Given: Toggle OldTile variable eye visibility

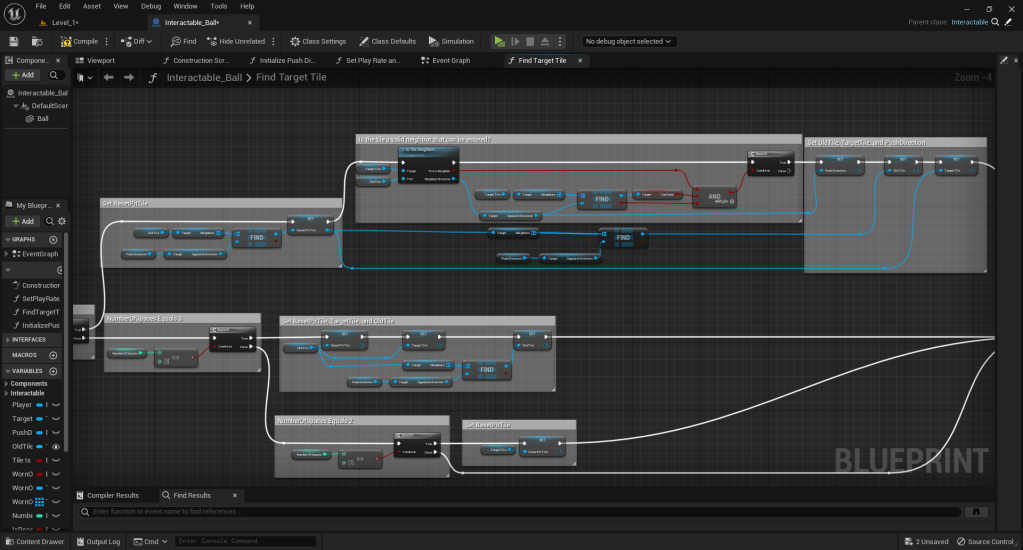Looking at the screenshot, I should point(56,446).
